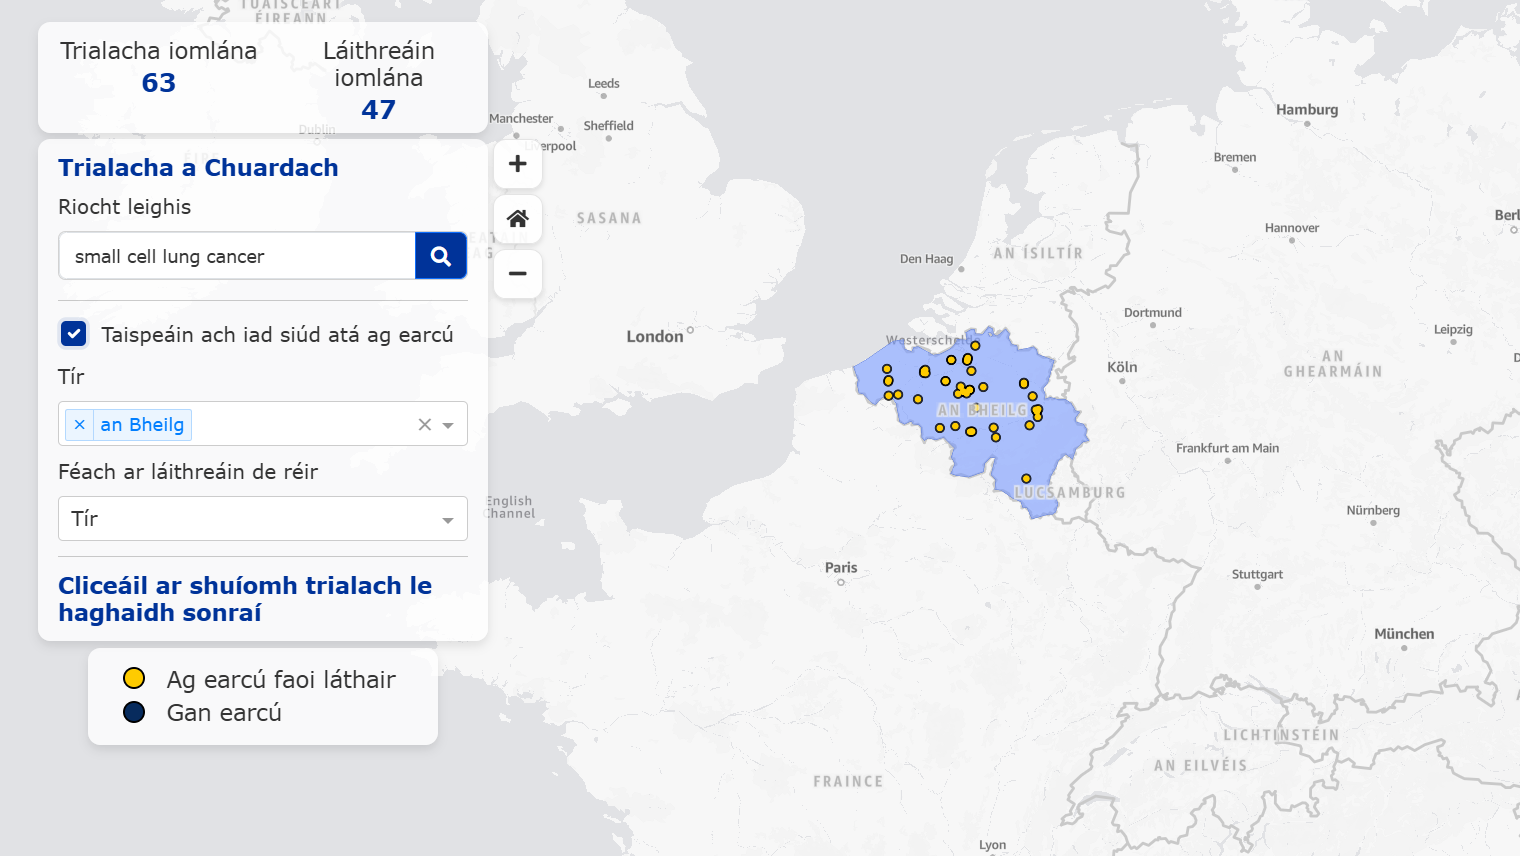Click the small cell lung cancer search field
This screenshot has width=1520, height=856.
[237, 256]
